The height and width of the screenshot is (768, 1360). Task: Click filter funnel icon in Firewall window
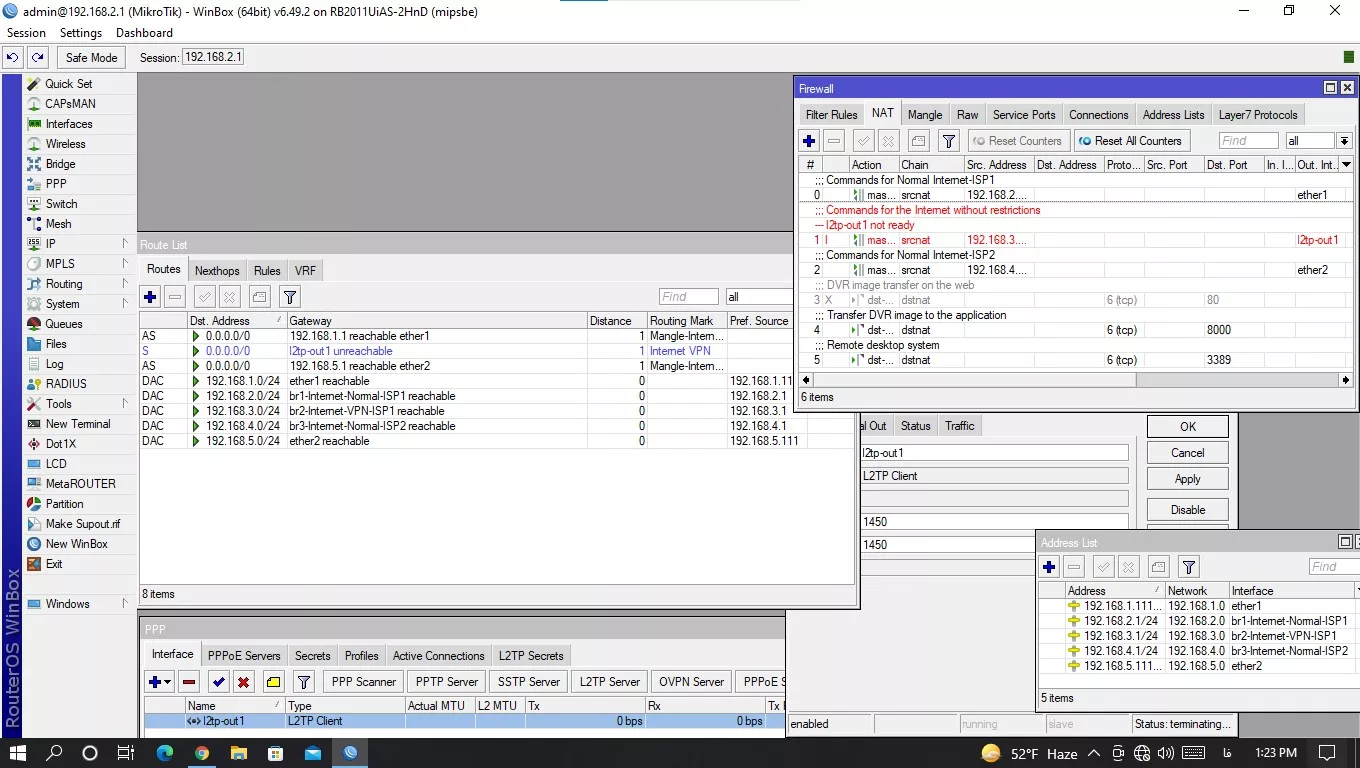click(x=949, y=141)
